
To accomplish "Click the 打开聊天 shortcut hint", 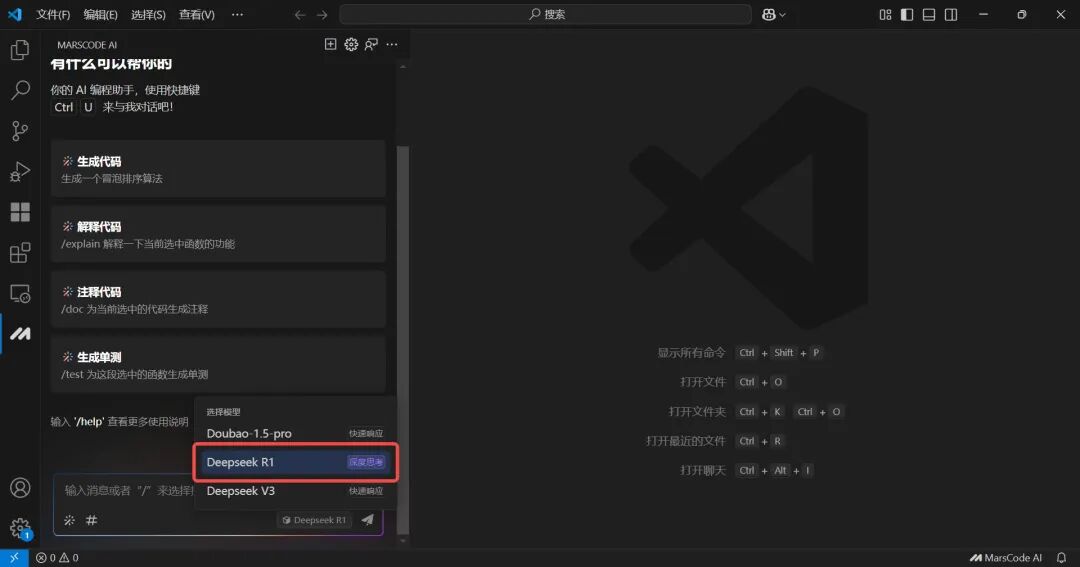I will (x=747, y=471).
